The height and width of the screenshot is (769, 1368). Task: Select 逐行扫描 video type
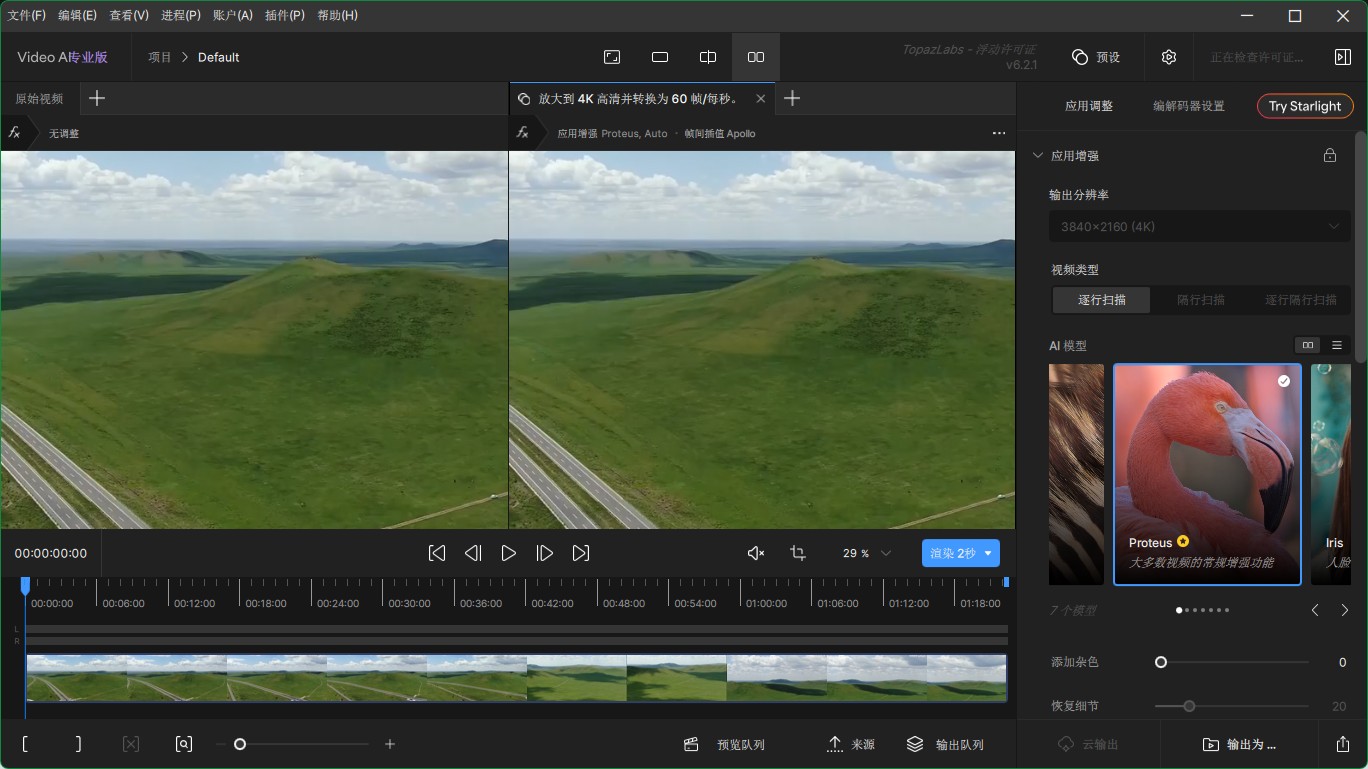[1101, 300]
